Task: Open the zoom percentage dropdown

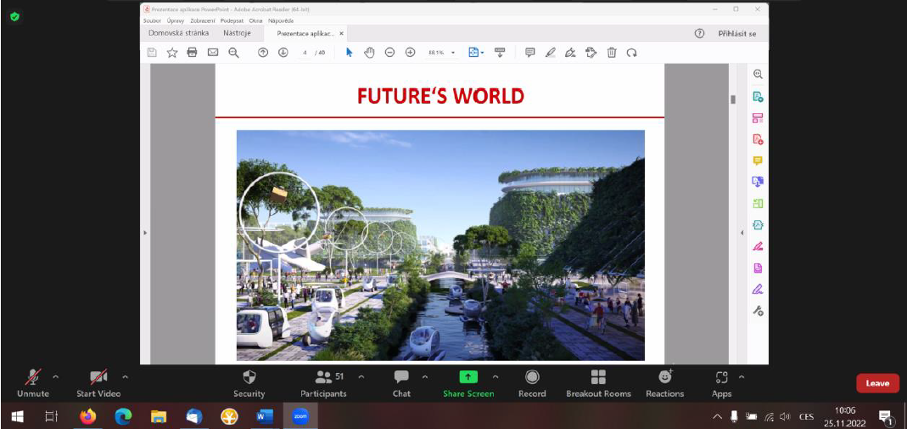Action: tap(453, 53)
